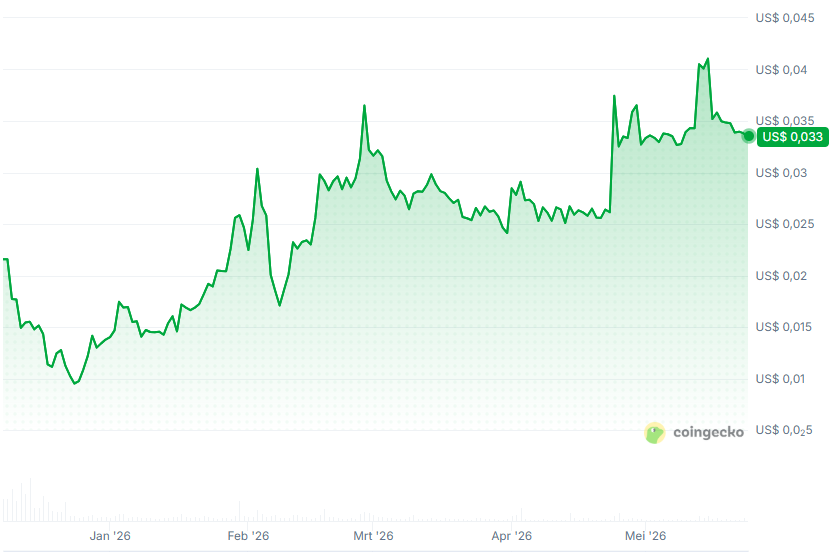Click the US$ 0,02 axis label
This screenshot has height=552, width=837.
click(781, 275)
